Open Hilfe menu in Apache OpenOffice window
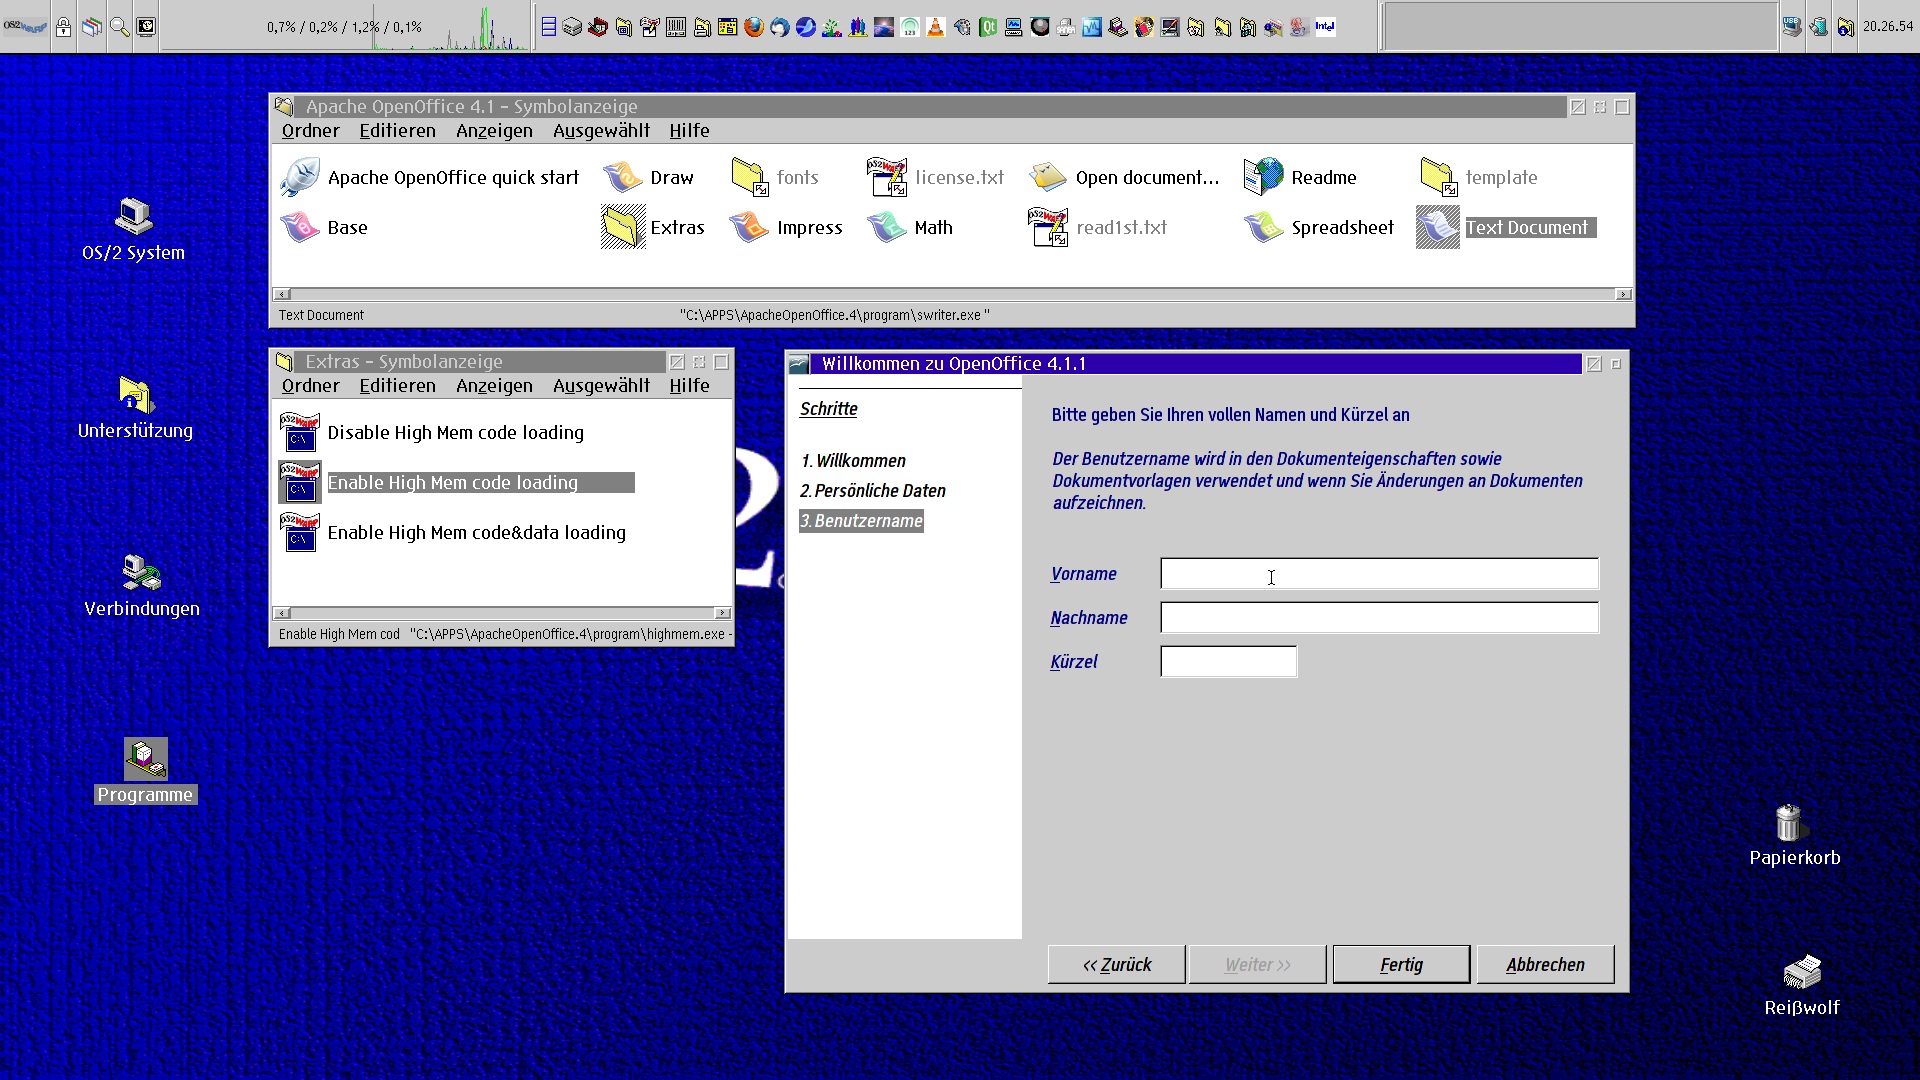 689,130
